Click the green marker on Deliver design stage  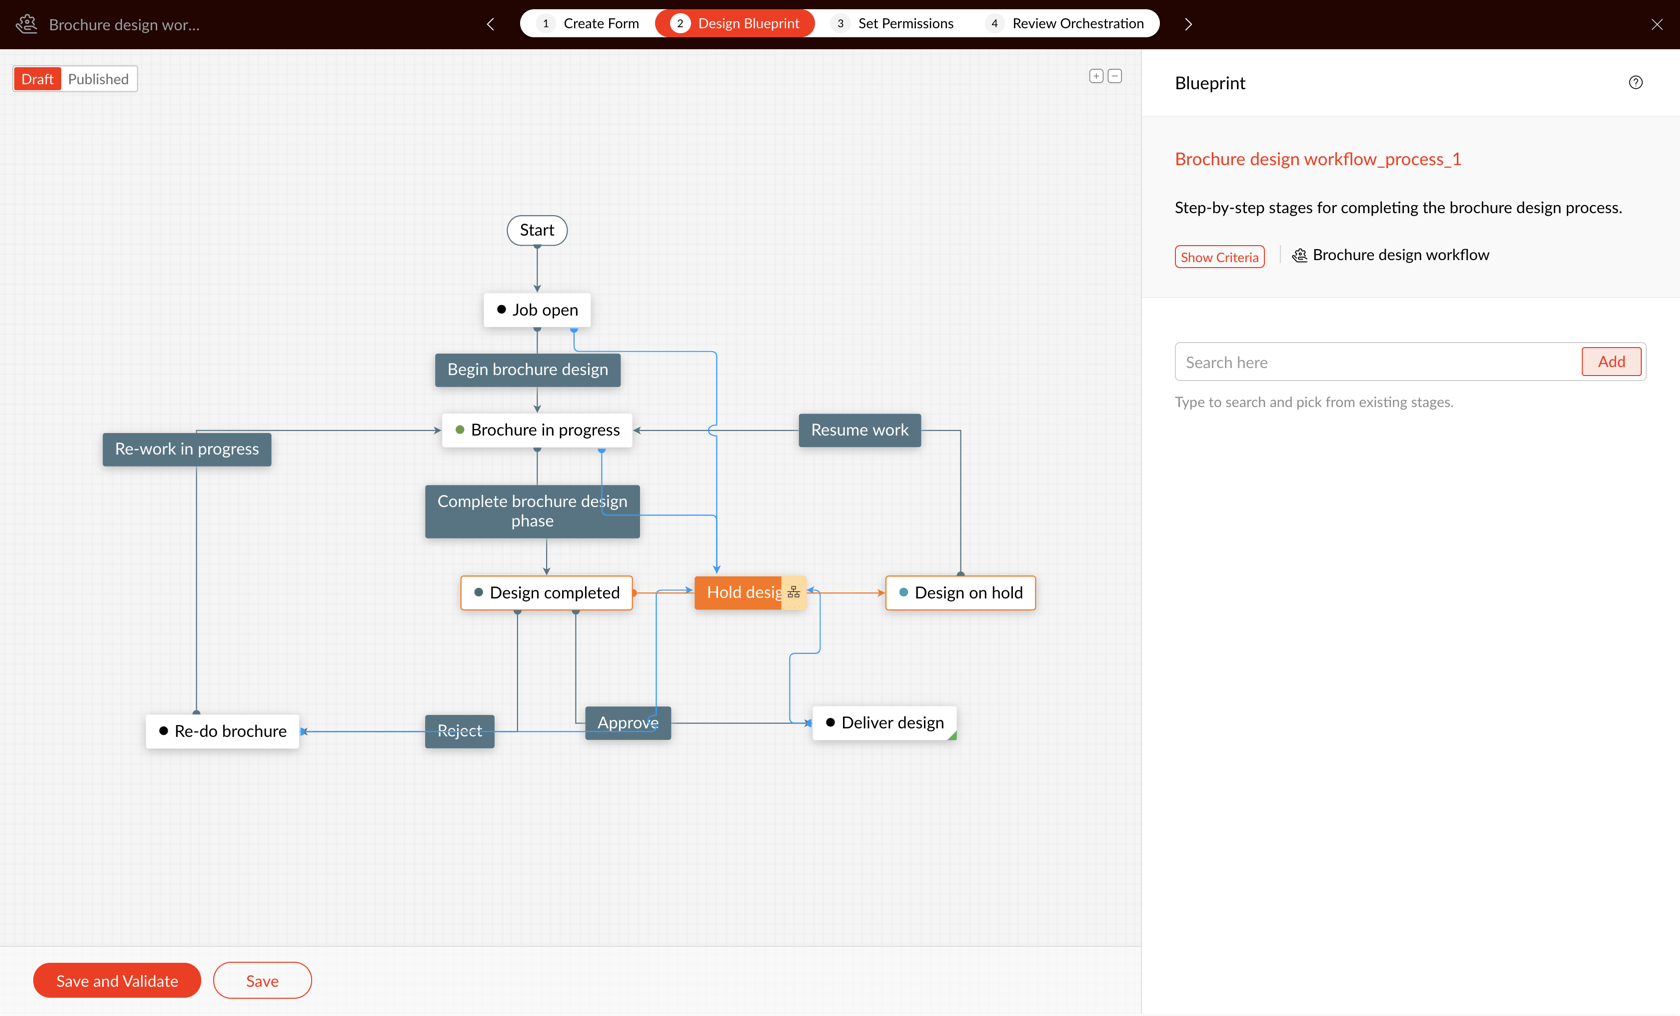click(x=951, y=735)
